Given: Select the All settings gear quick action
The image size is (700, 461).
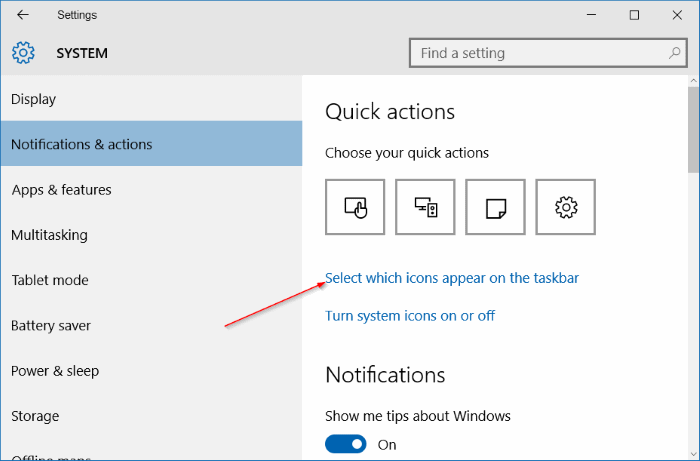Looking at the screenshot, I should [x=566, y=207].
